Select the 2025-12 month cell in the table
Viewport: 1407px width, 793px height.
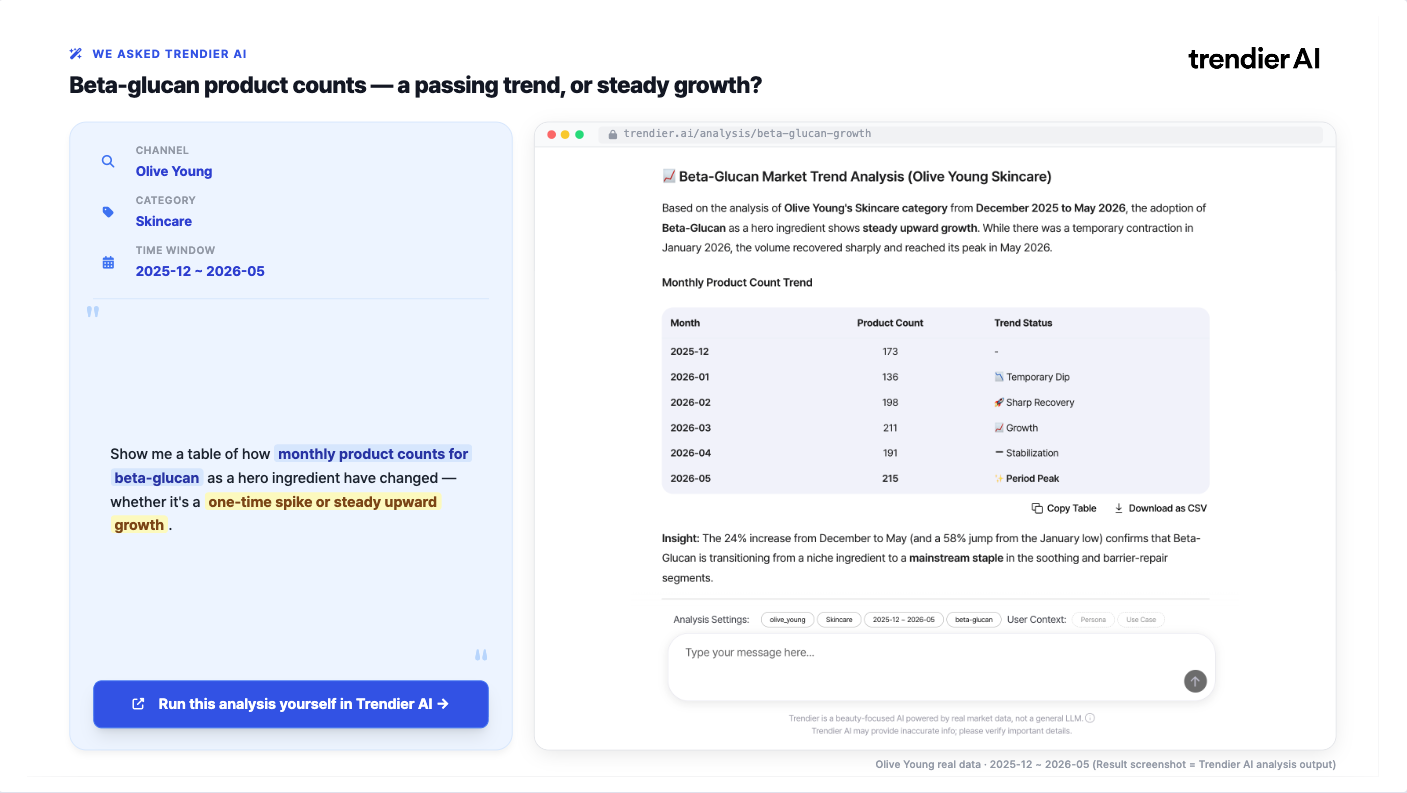[x=689, y=352]
